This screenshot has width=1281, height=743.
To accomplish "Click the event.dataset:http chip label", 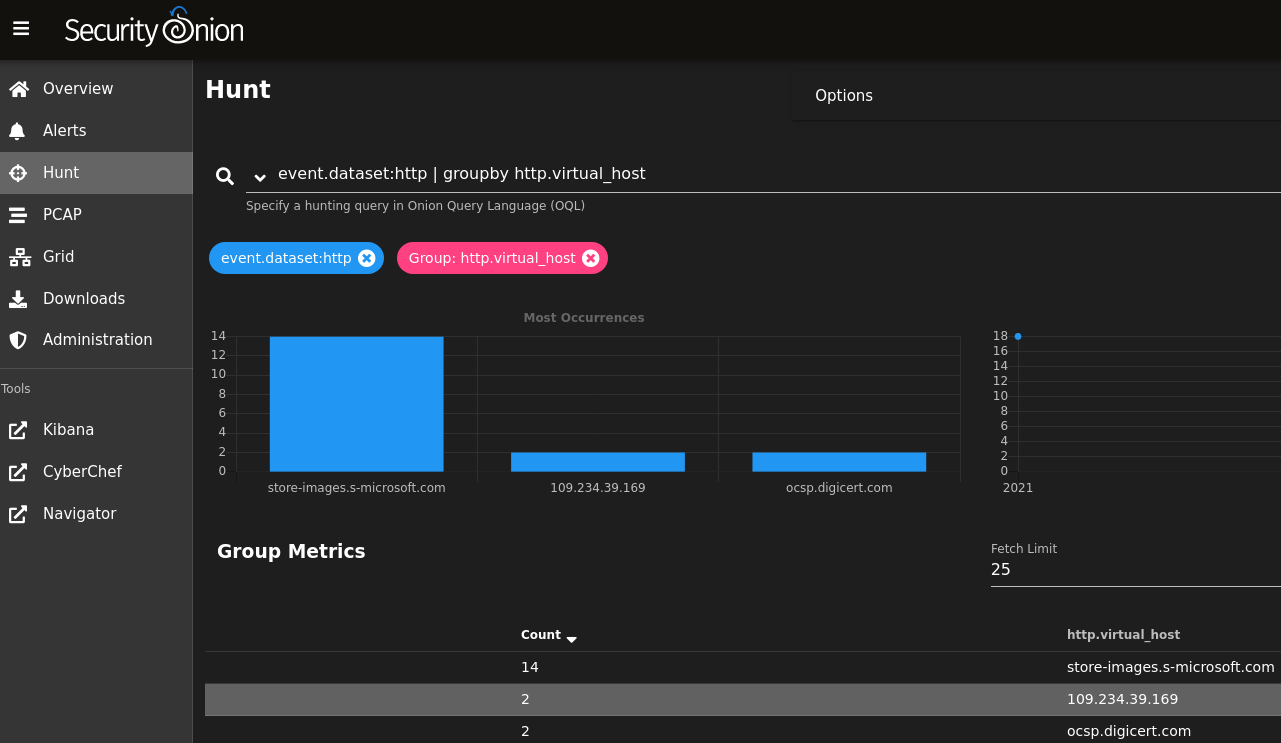I will click(x=286, y=258).
